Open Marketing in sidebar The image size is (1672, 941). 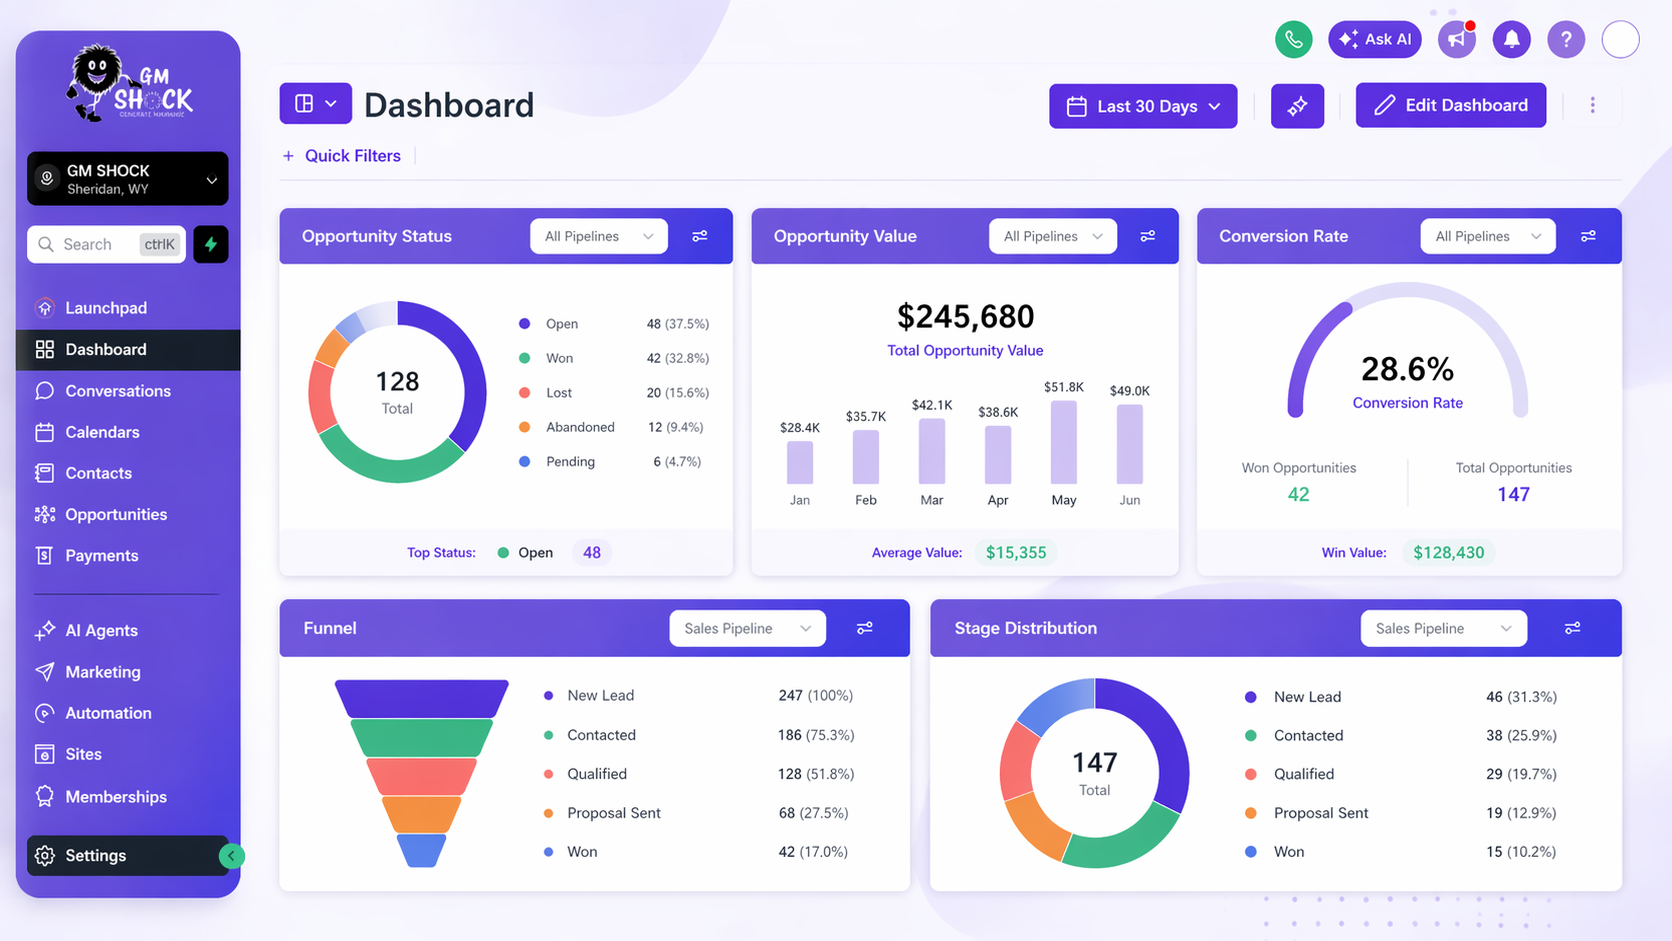pyautogui.click(x=128, y=672)
